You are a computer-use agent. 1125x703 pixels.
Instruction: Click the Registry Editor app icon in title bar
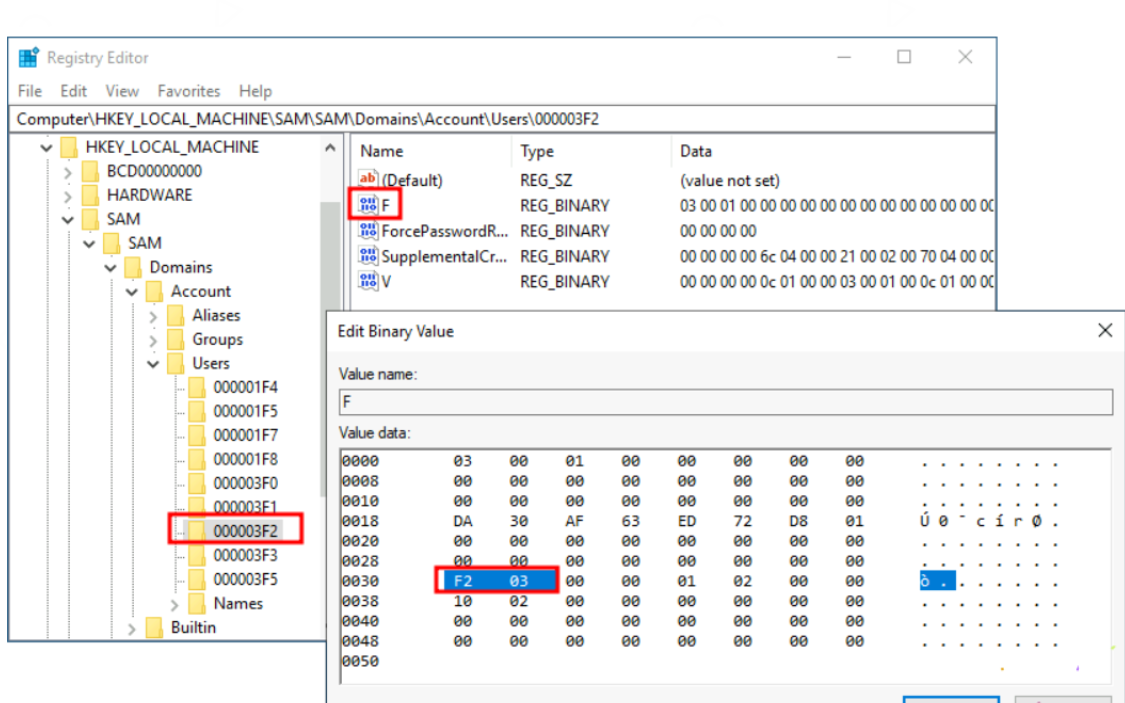tap(29, 57)
